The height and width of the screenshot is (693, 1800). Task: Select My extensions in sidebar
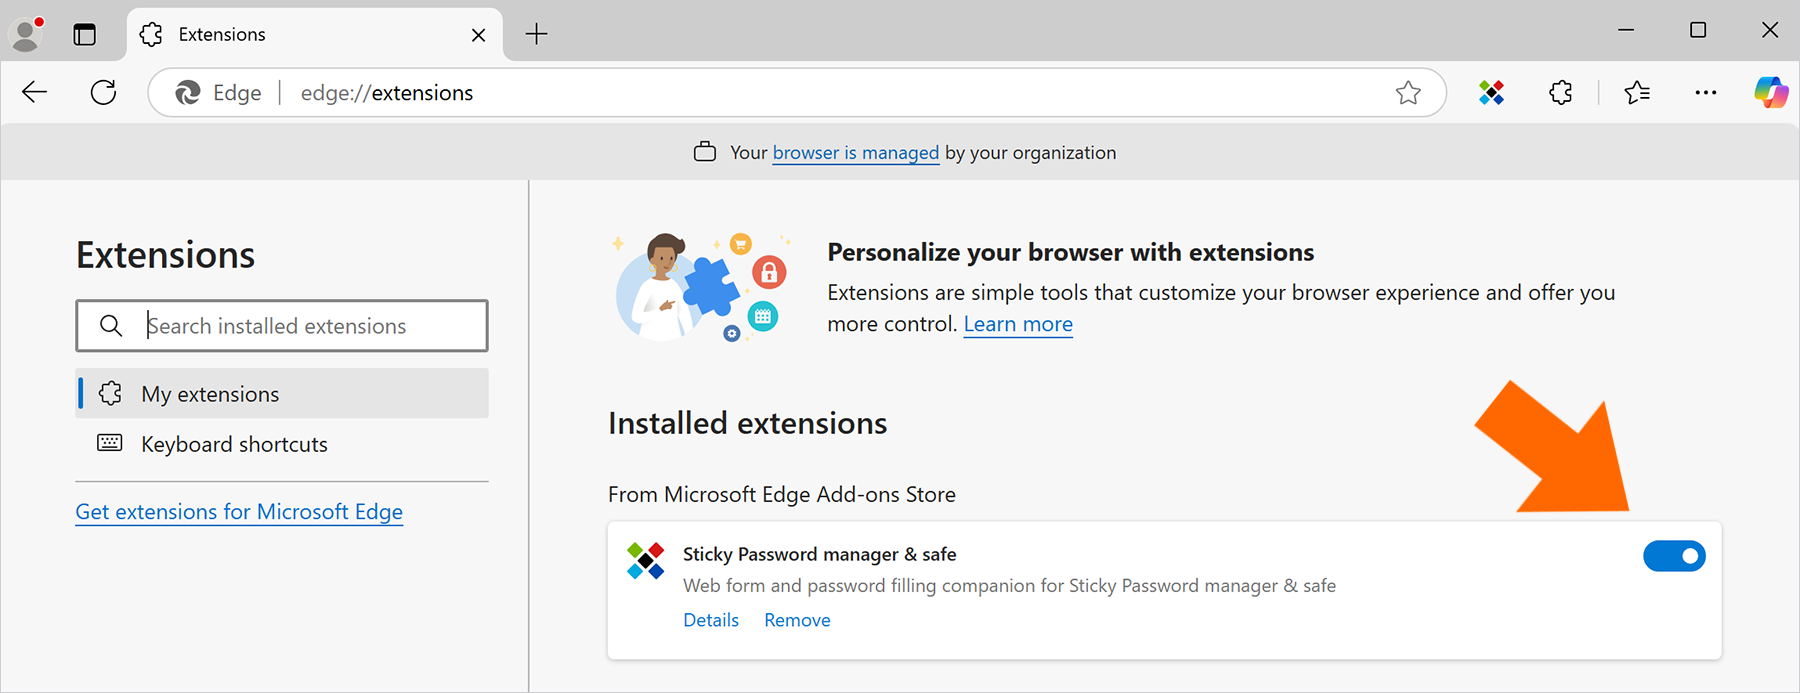click(282, 394)
